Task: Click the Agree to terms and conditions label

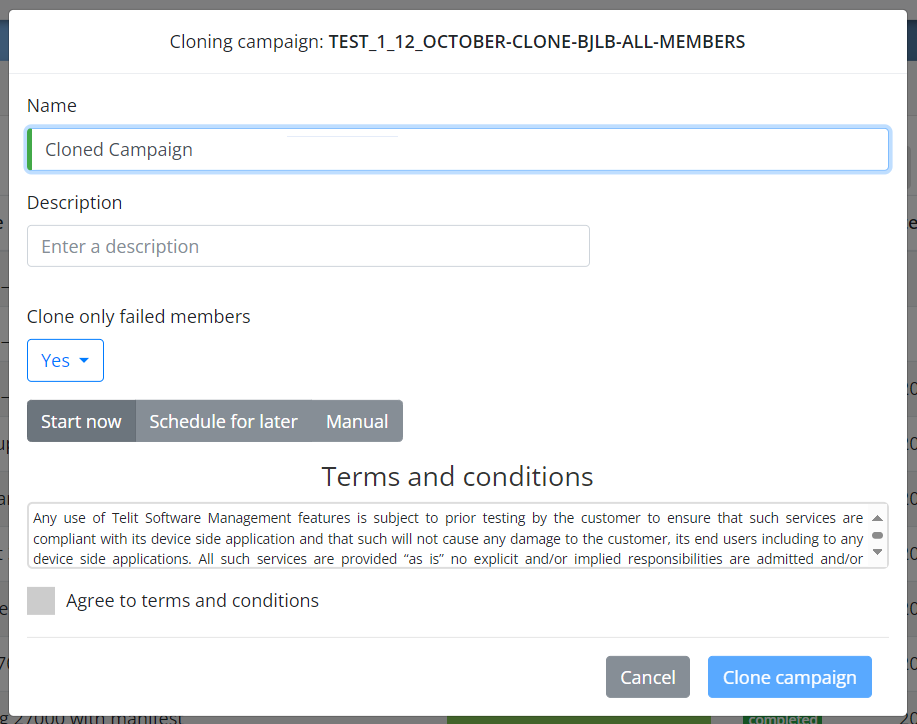Action: [x=192, y=601]
